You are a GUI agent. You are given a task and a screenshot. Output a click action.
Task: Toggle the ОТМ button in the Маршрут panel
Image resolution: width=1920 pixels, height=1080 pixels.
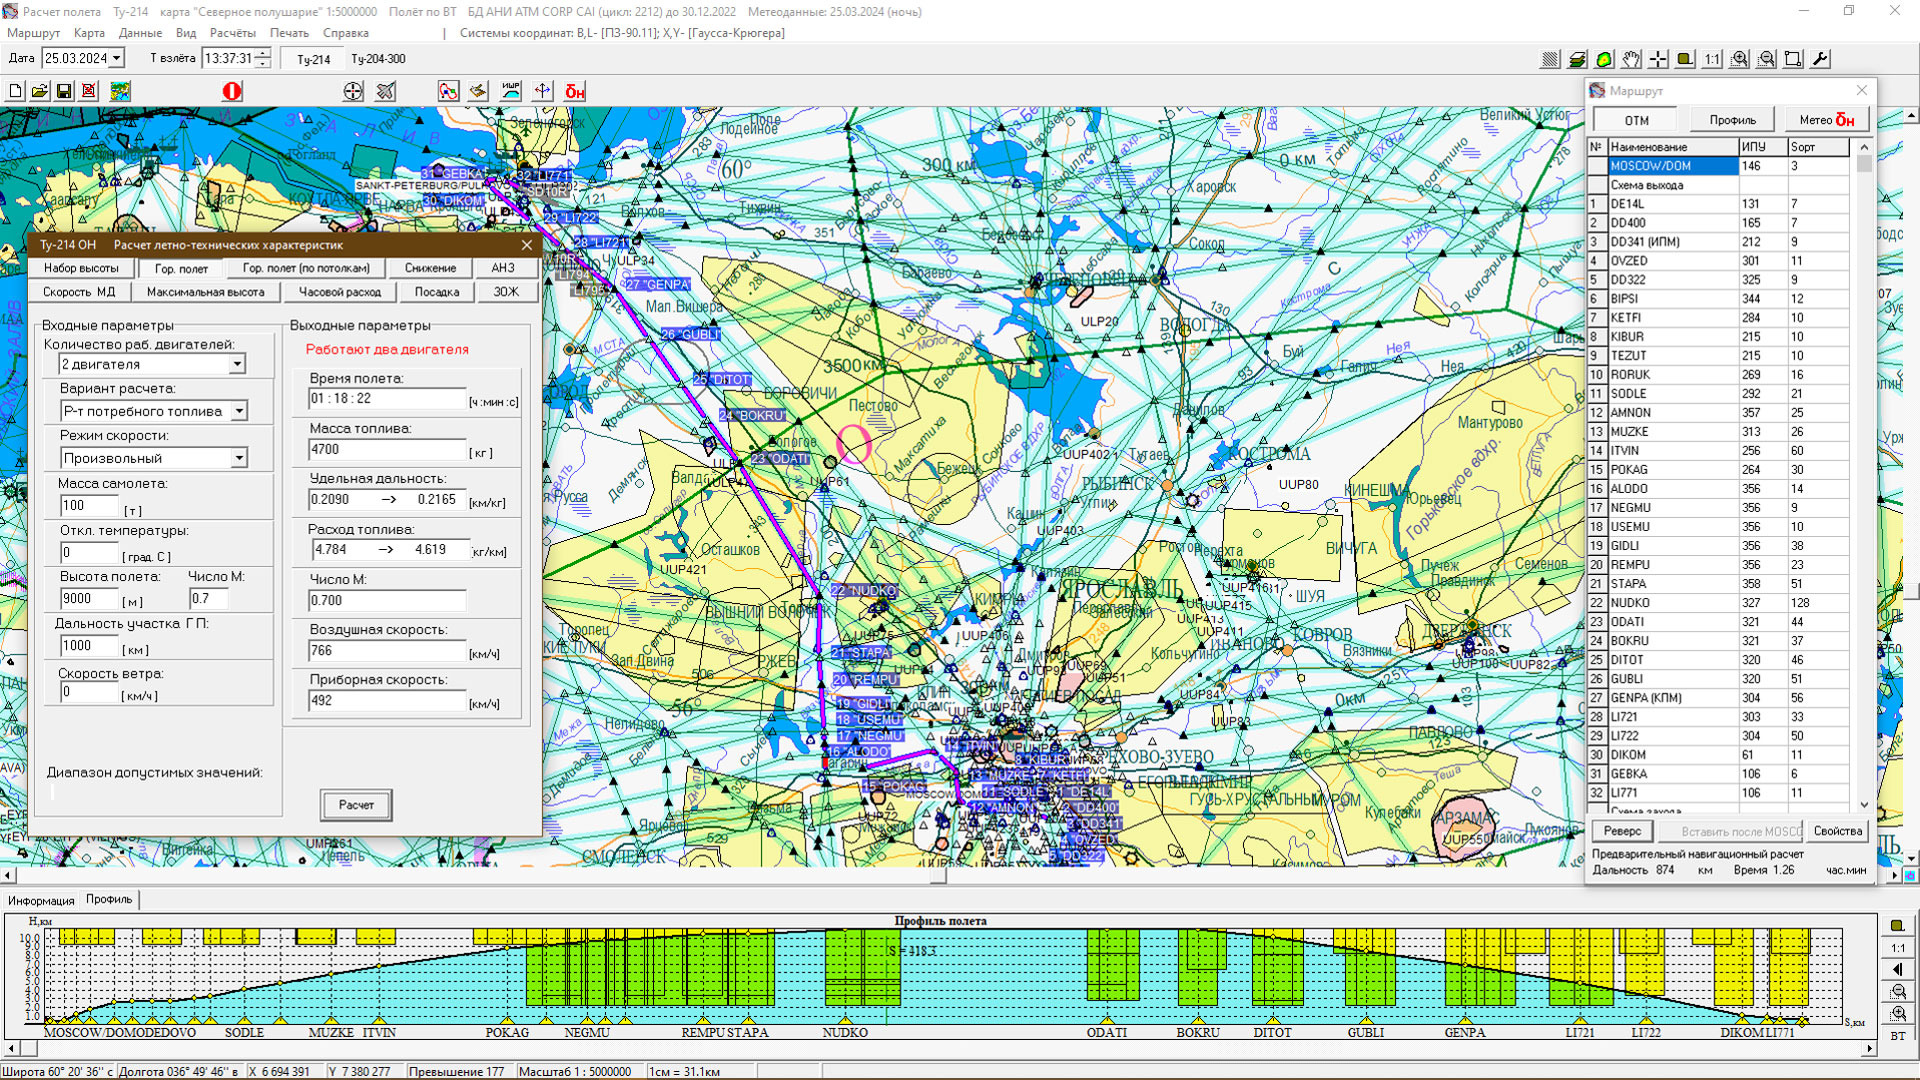tap(1636, 120)
